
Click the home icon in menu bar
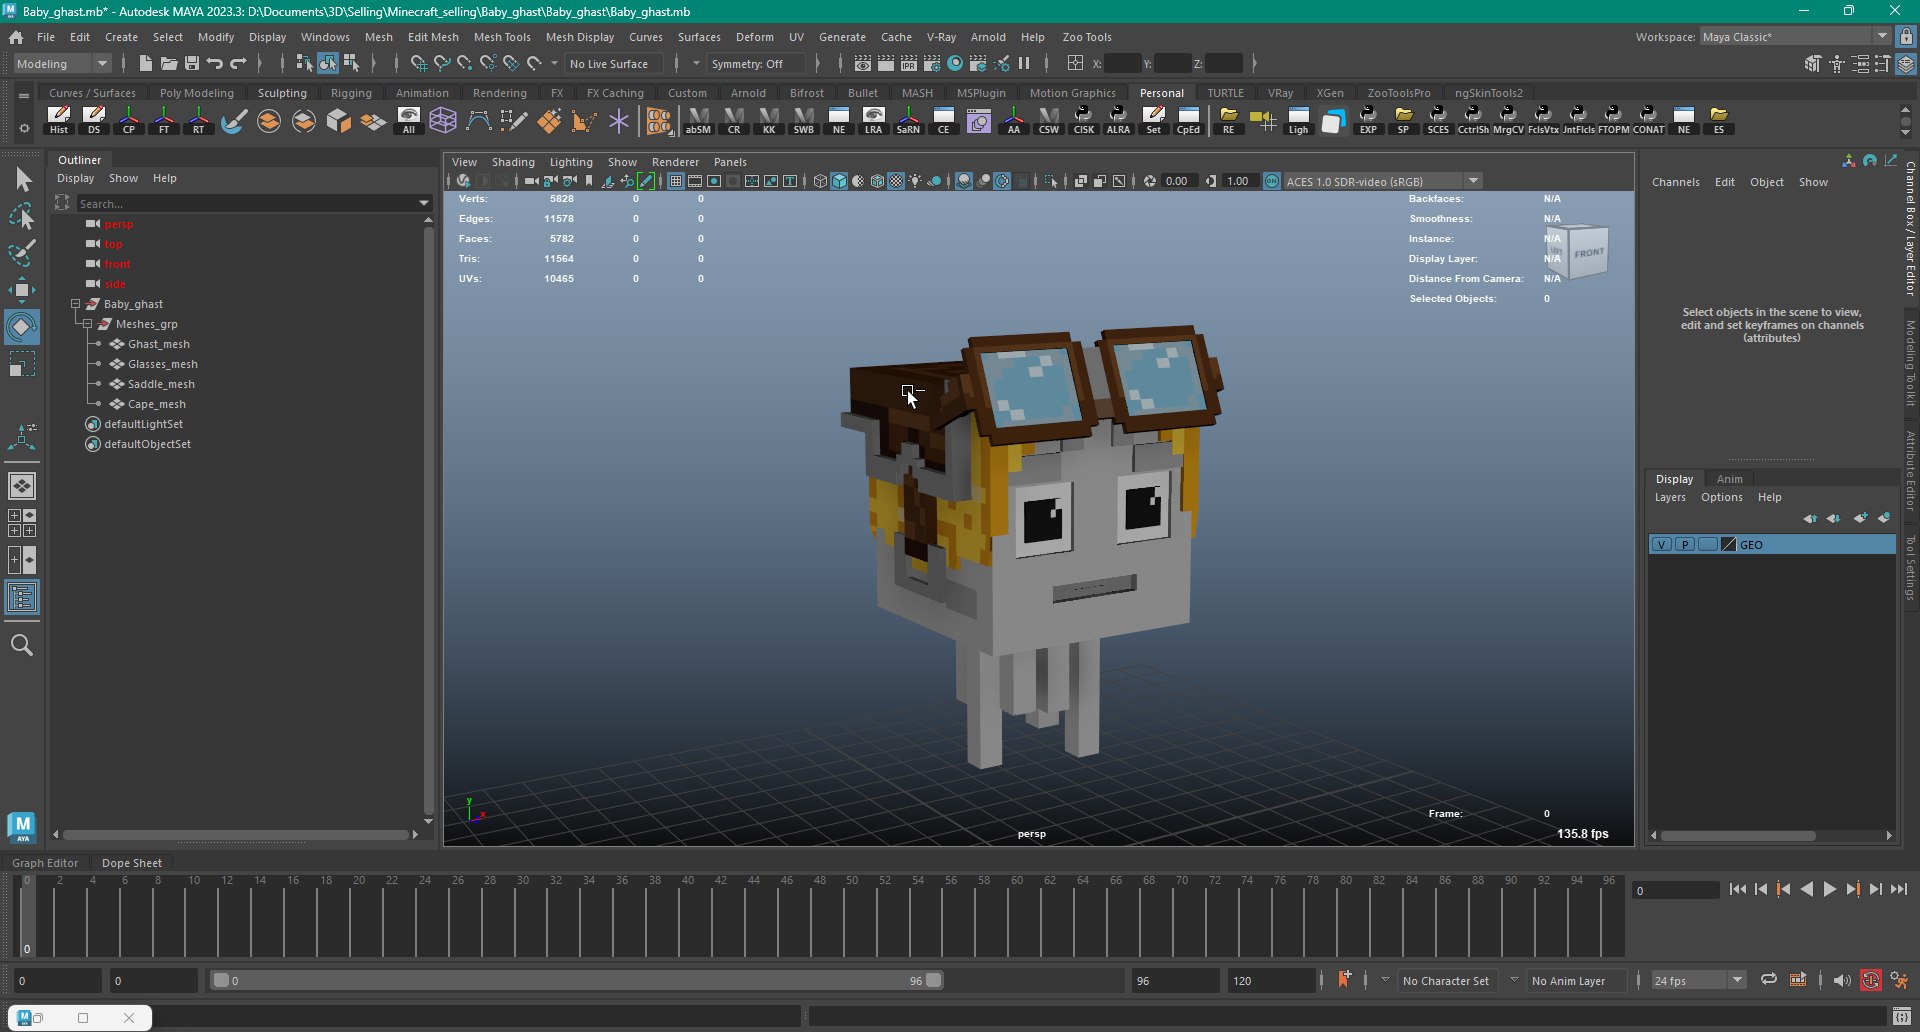[x=16, y=37]
